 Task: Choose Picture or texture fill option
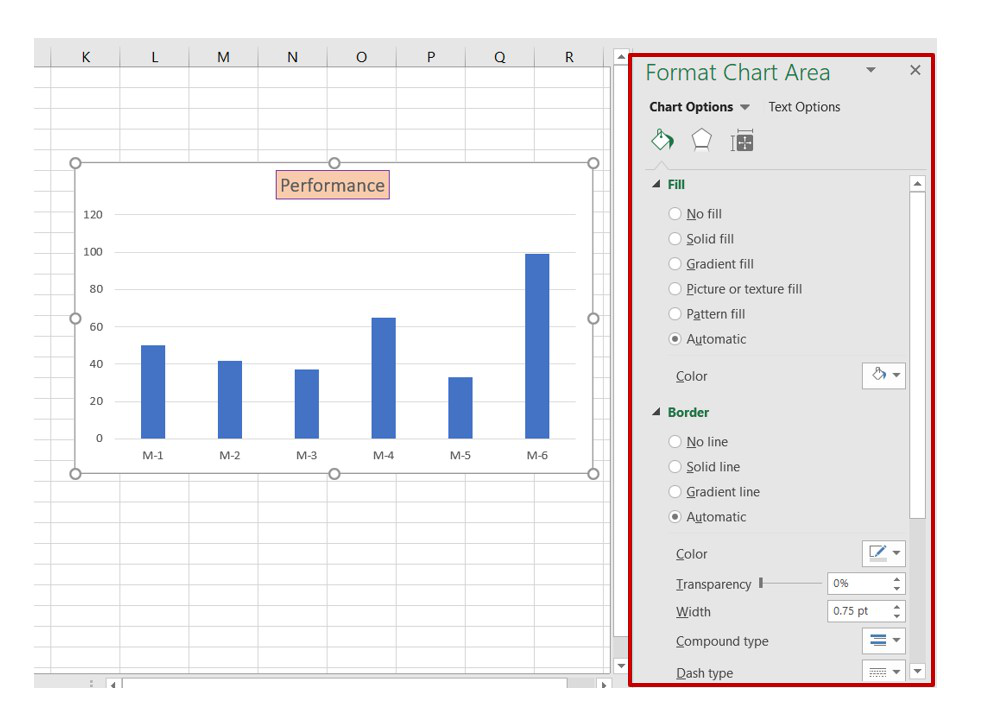click(x=675, y=289)
